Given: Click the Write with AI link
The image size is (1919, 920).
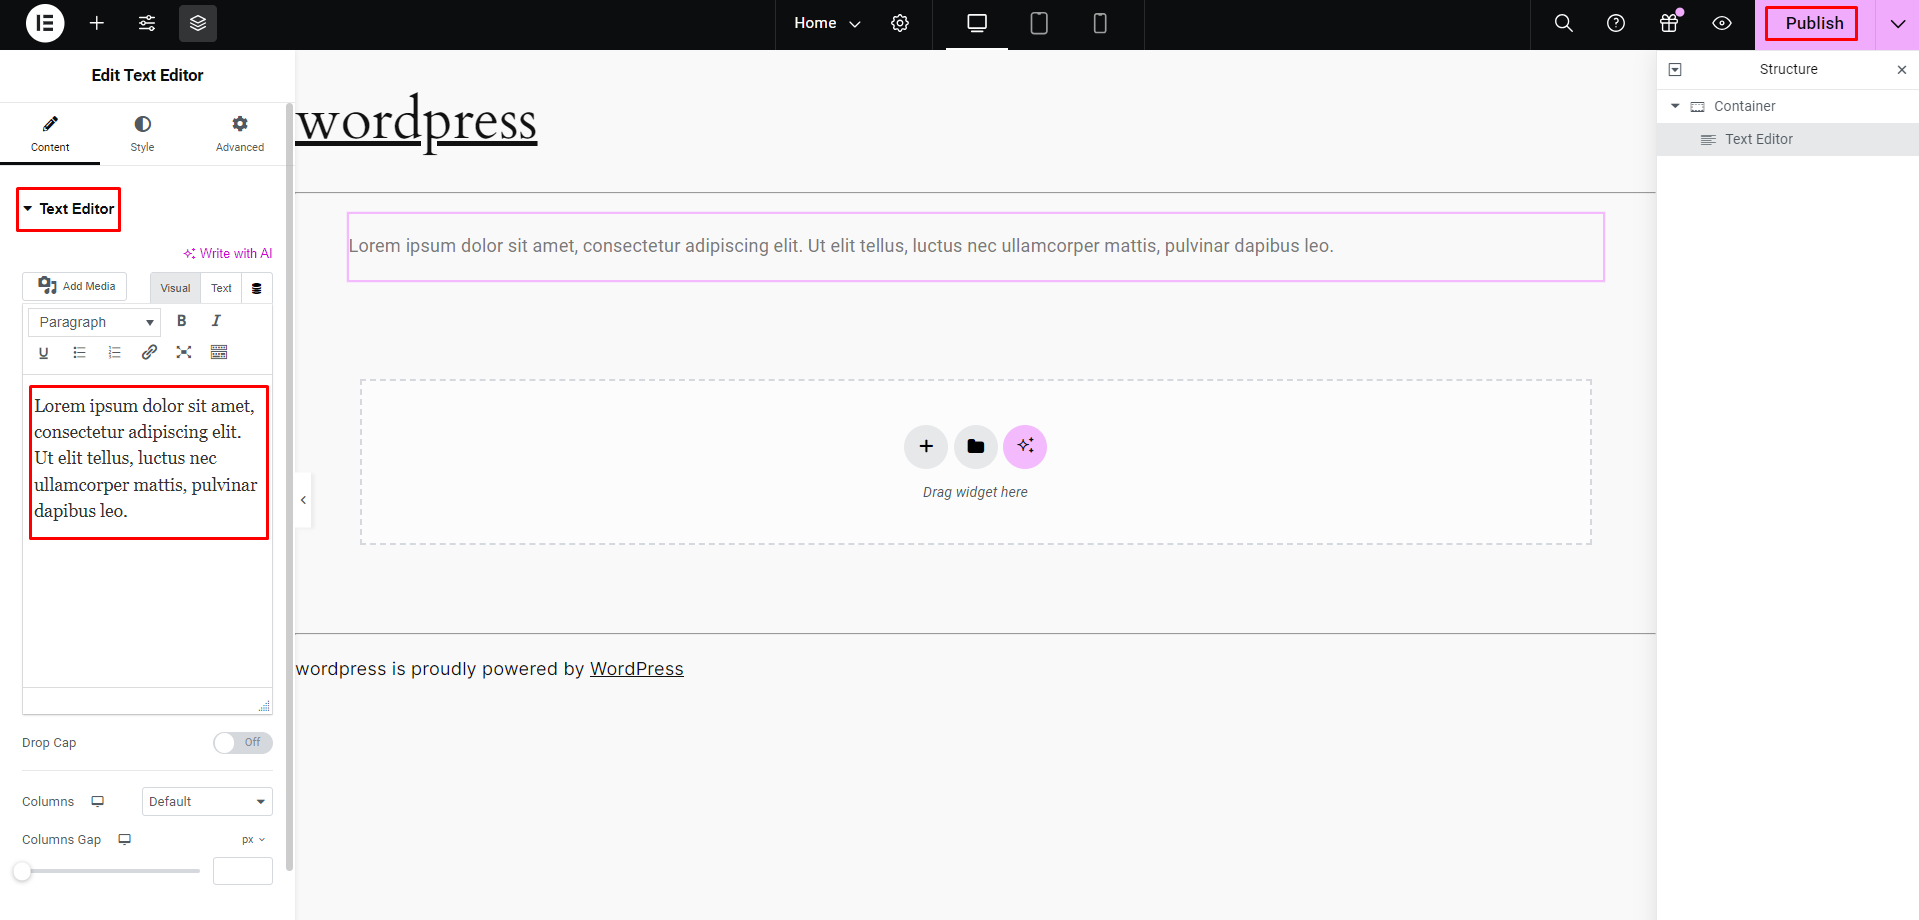Looking at the screenshot, I should [x=228, y=254].
